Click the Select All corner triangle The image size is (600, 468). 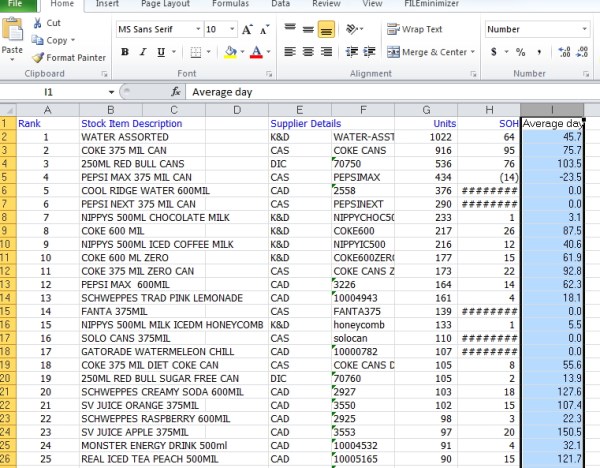tap(8, 110)
